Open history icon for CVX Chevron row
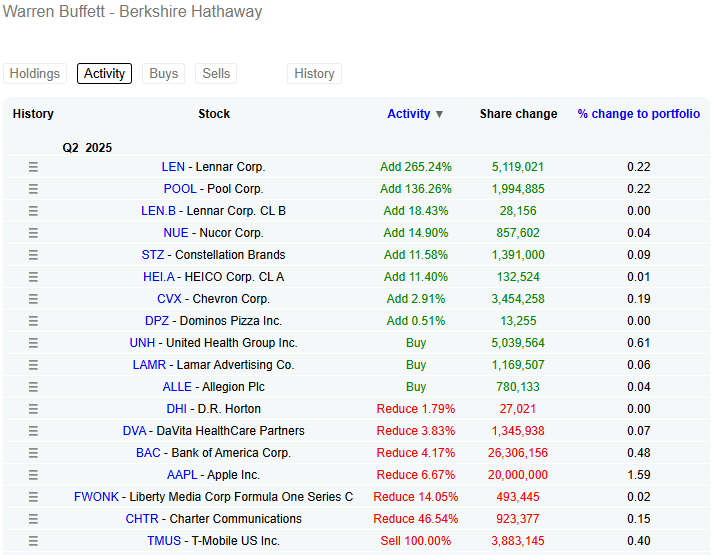This screenshot has height=555, width=714. click(33, 299)
